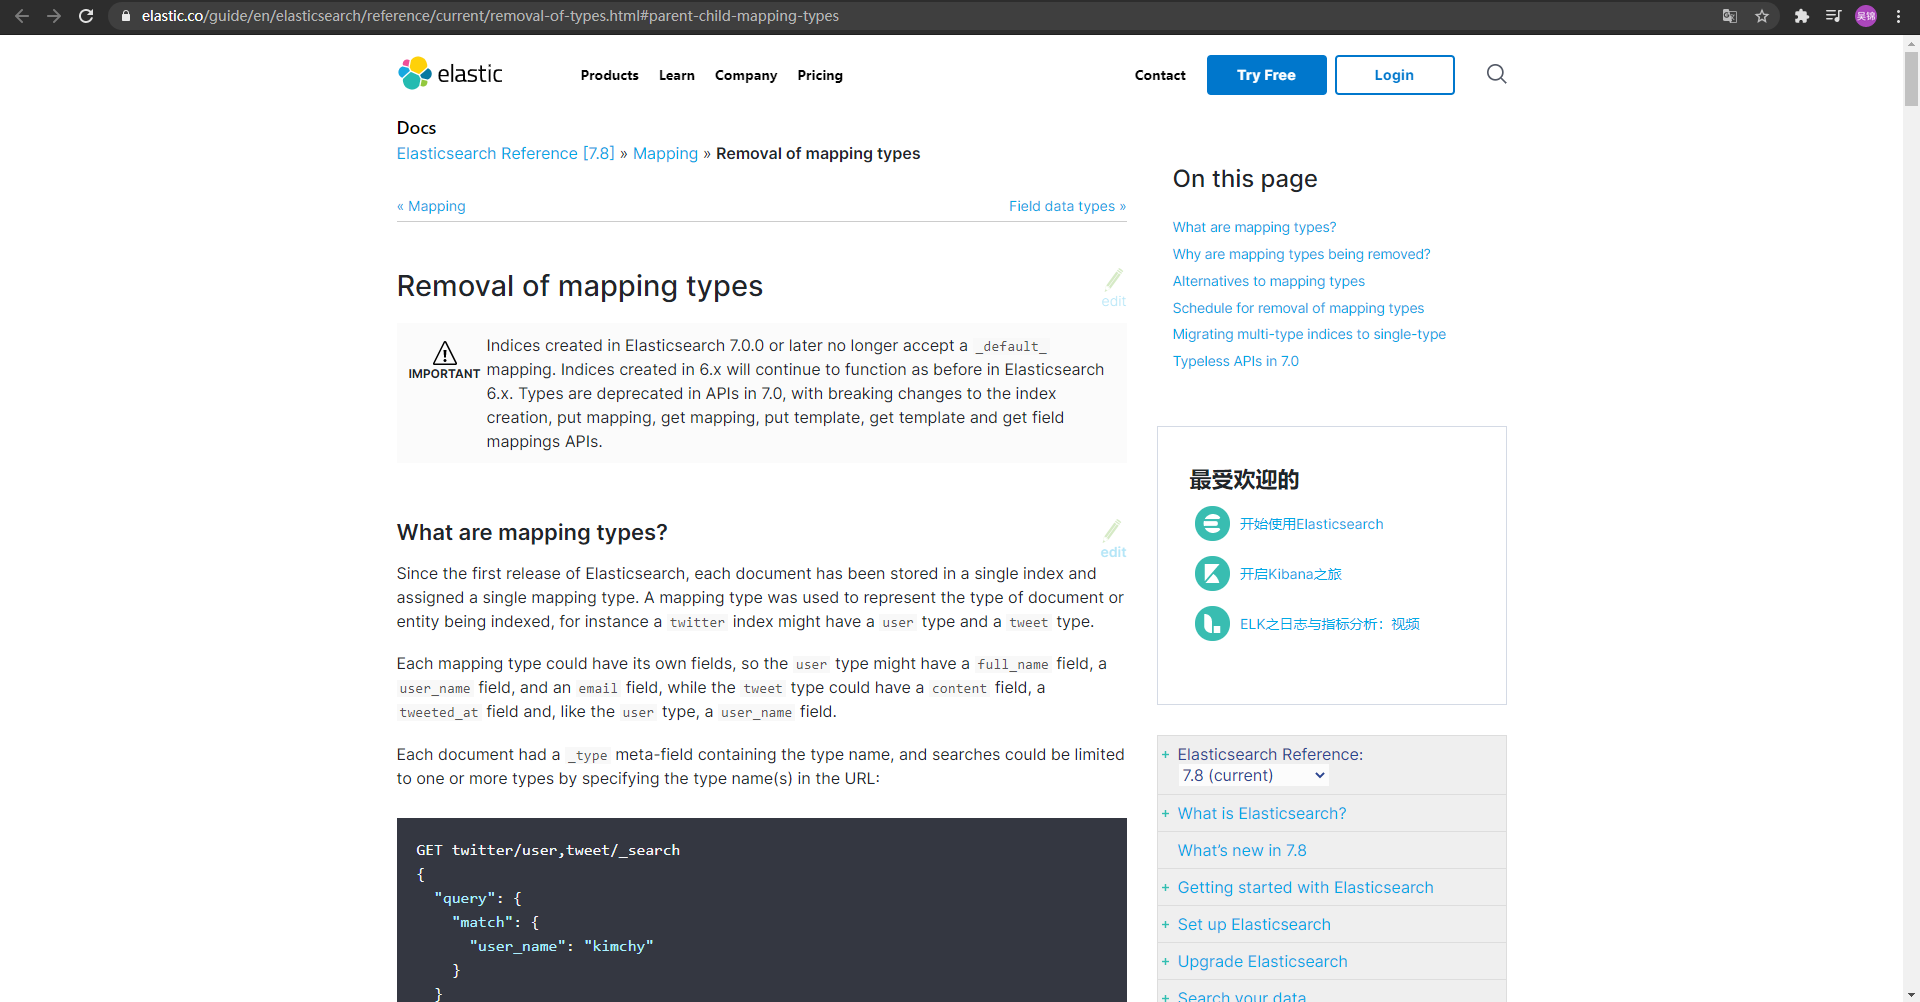This screenshot has width=1920, height=1002.
Task: Jump to Schedule for removal of mapping types
Action: click(1298, 308)
